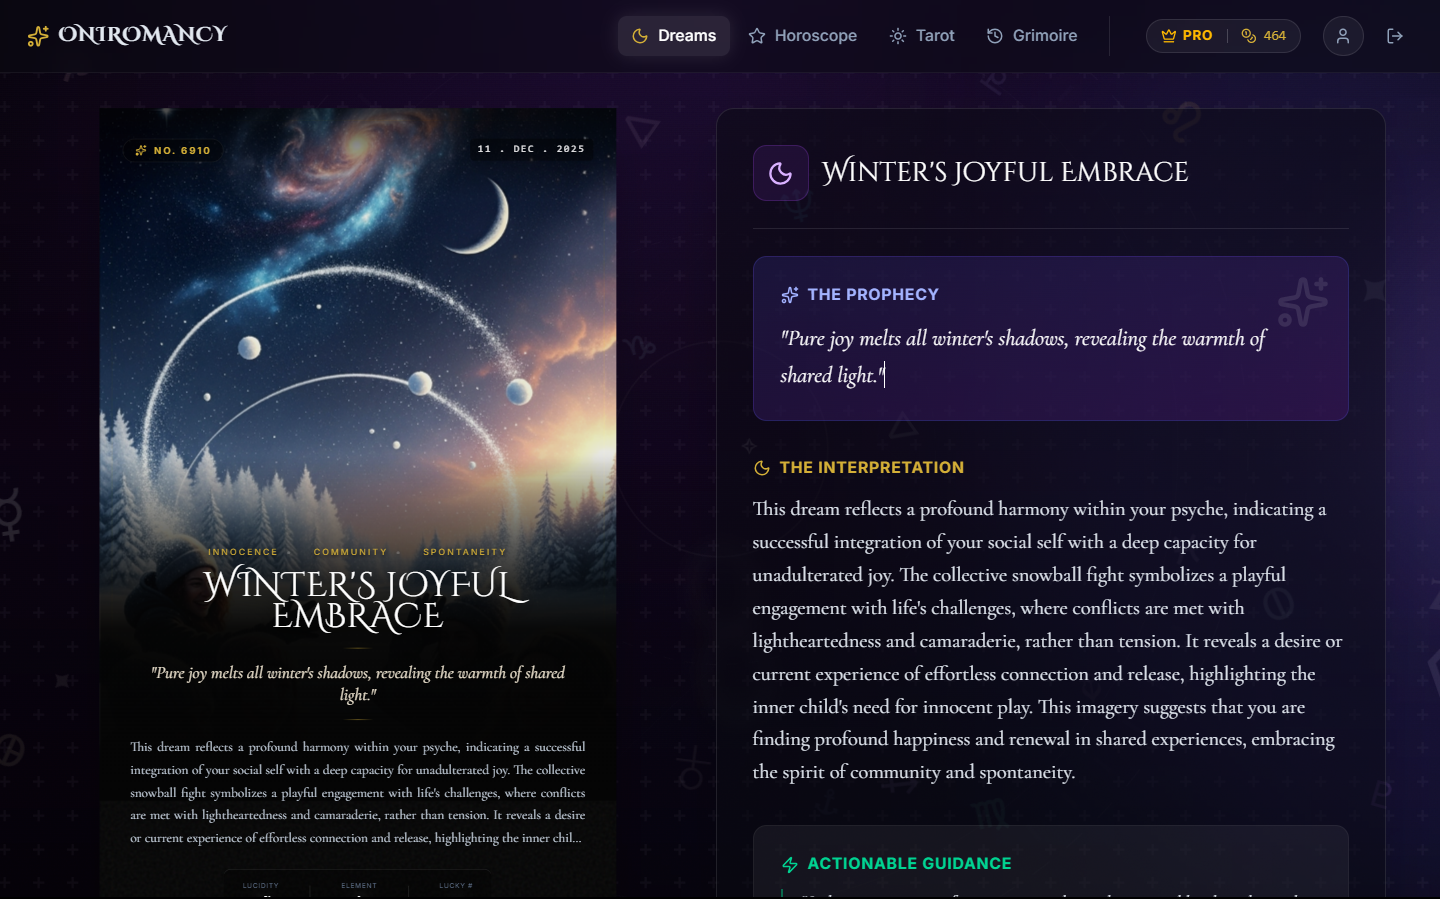
Task: Click the moon icon beside The Interpretation
Action: coord(762,468)
